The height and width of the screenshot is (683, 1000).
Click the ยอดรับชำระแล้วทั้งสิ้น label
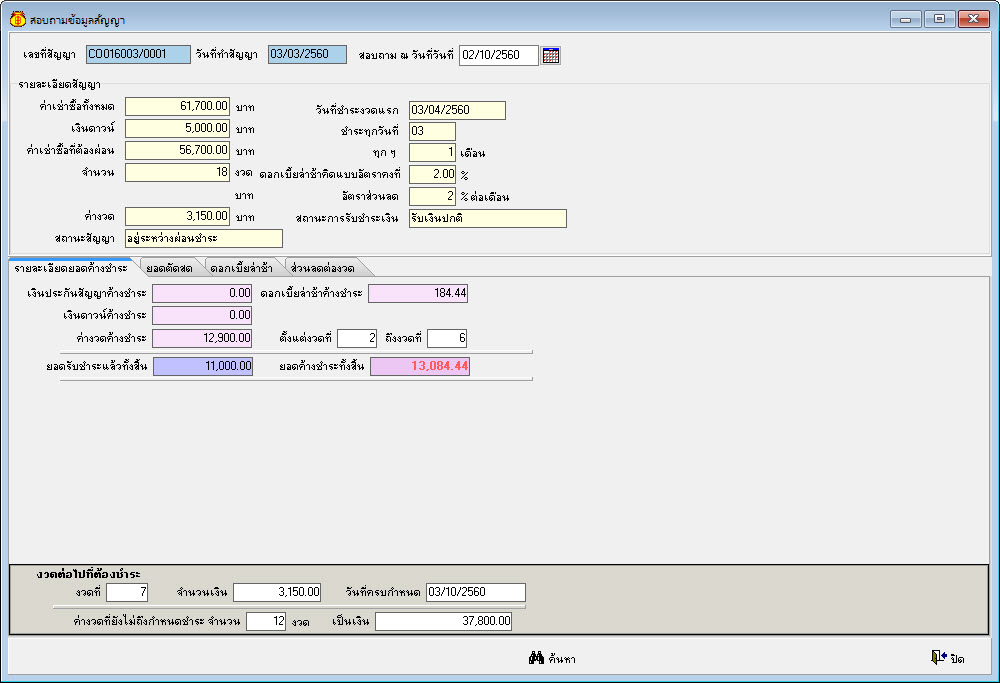tap(97, 366)
